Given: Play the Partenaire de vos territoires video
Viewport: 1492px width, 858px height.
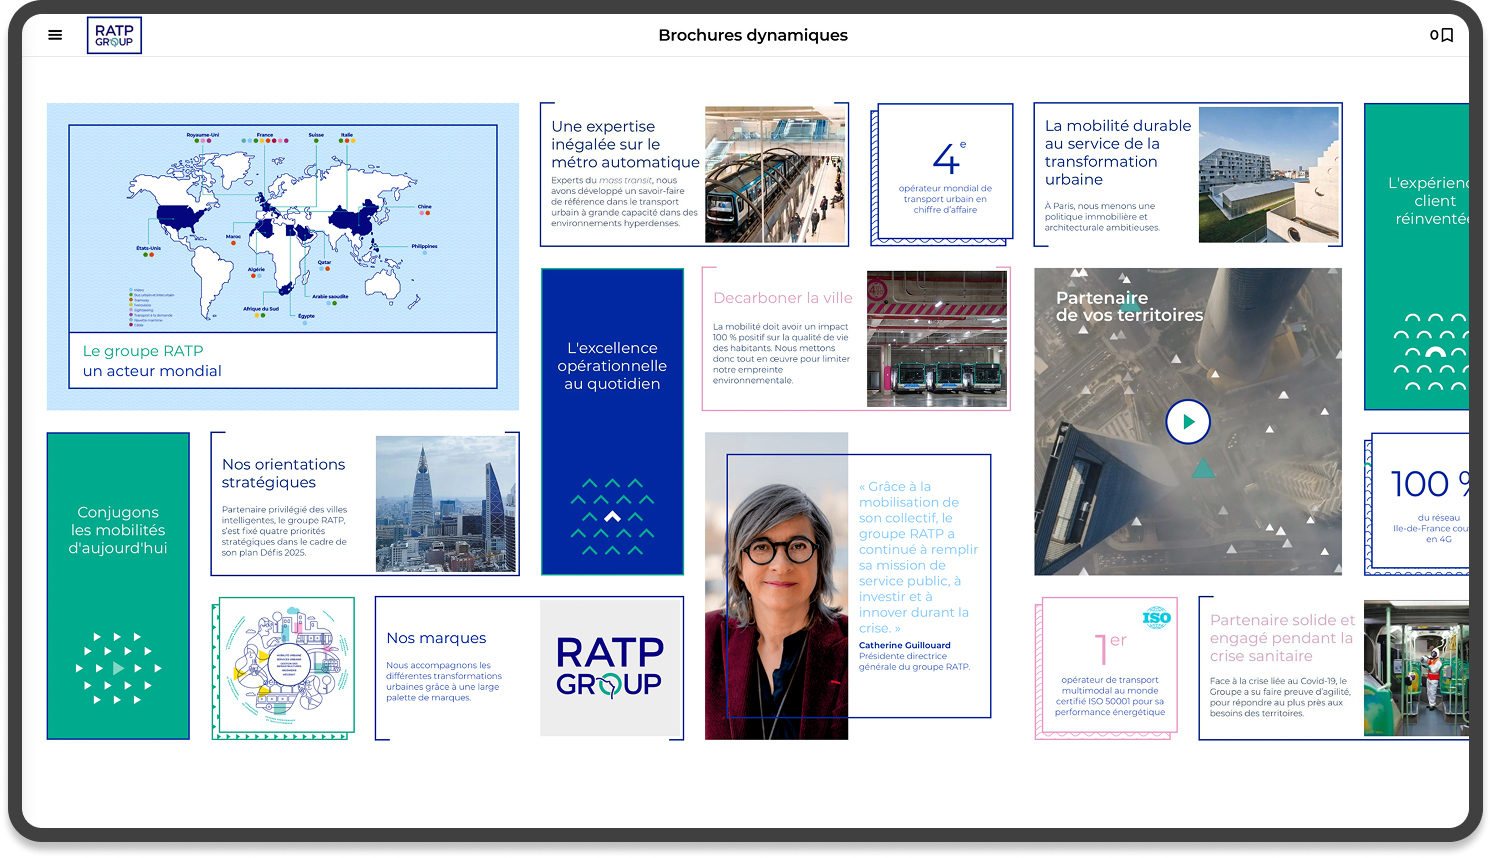Looking at the screenshot, I should (1187, 422).
